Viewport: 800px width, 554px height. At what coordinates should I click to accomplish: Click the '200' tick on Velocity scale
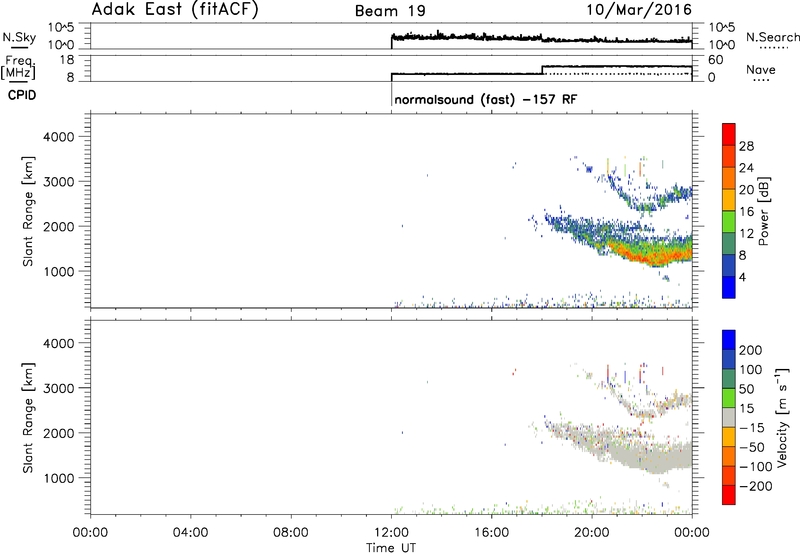pyautogui.click(x=751, y=350)
